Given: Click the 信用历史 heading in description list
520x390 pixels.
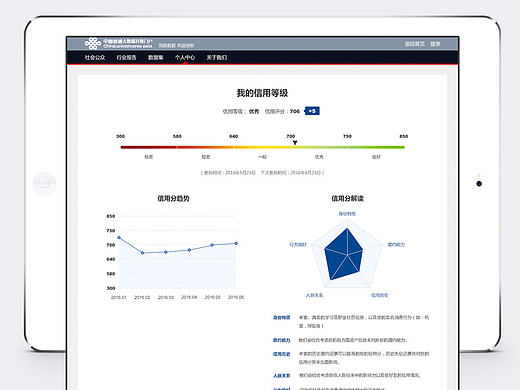Looking at the screenshot, I should [282, 354].
